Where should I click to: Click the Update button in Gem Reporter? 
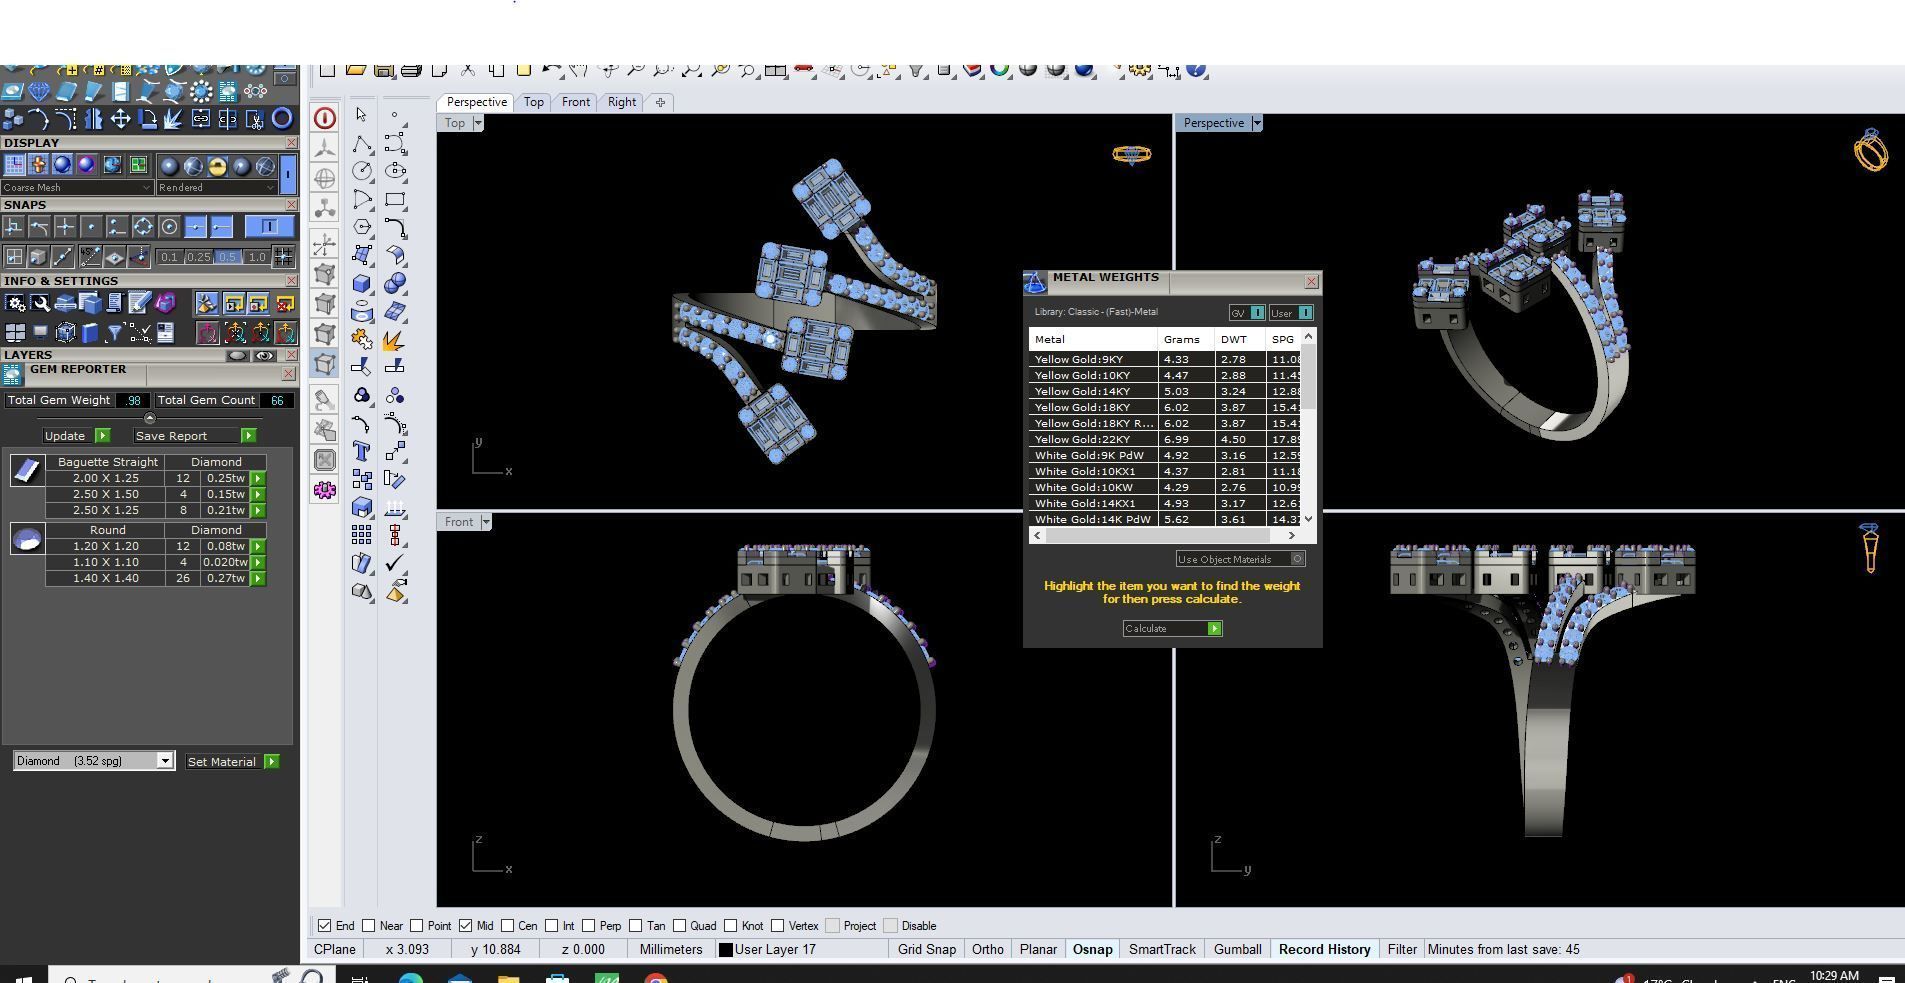coord(76,436)
